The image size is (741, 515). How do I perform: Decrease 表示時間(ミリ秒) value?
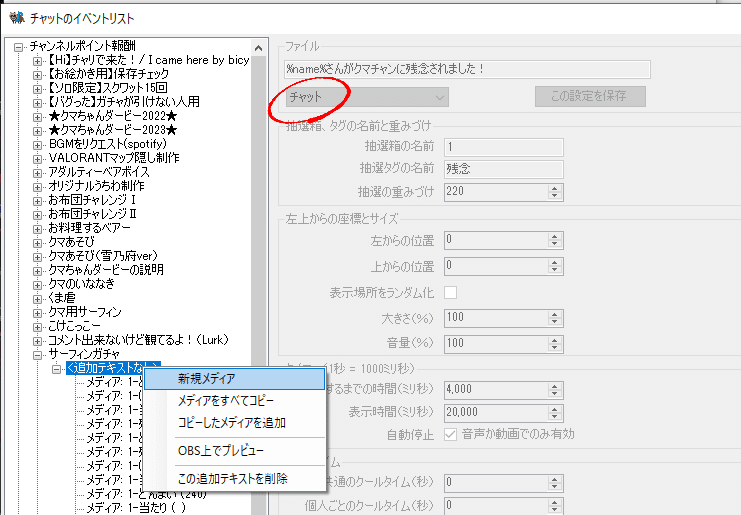tap(555, 417)
